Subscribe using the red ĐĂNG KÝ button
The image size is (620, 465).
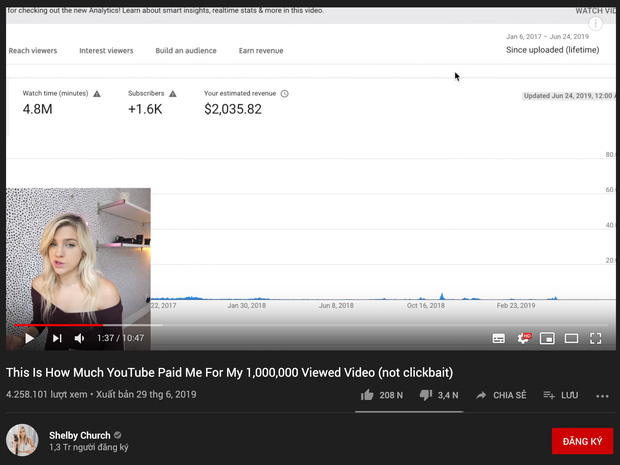coord(581,441)
